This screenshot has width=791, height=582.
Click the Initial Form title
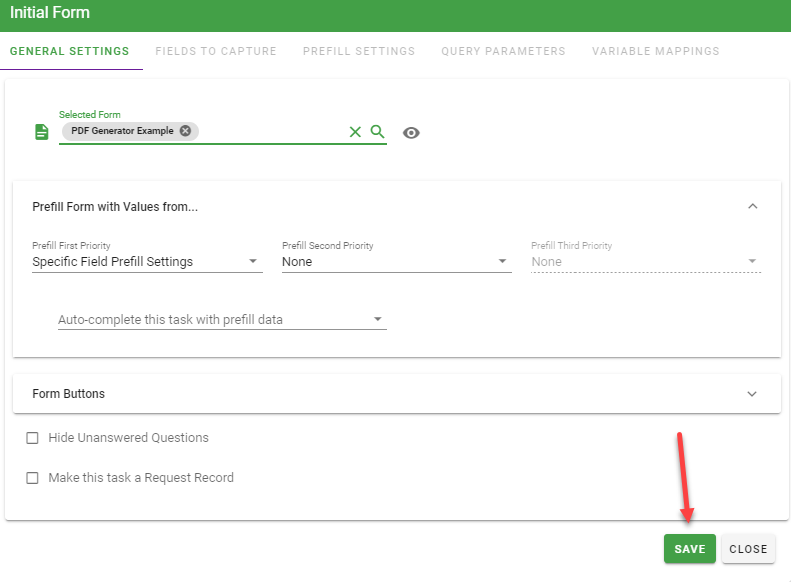tap(50, 13)
